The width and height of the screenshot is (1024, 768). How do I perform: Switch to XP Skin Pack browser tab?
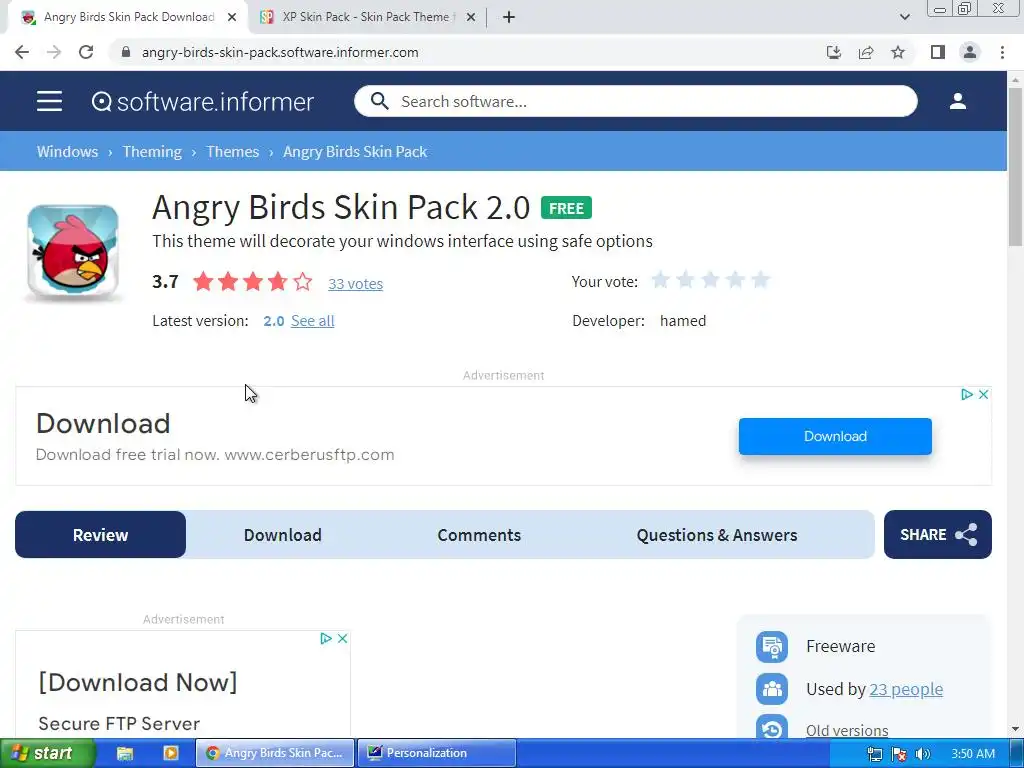tap(366, 17)
